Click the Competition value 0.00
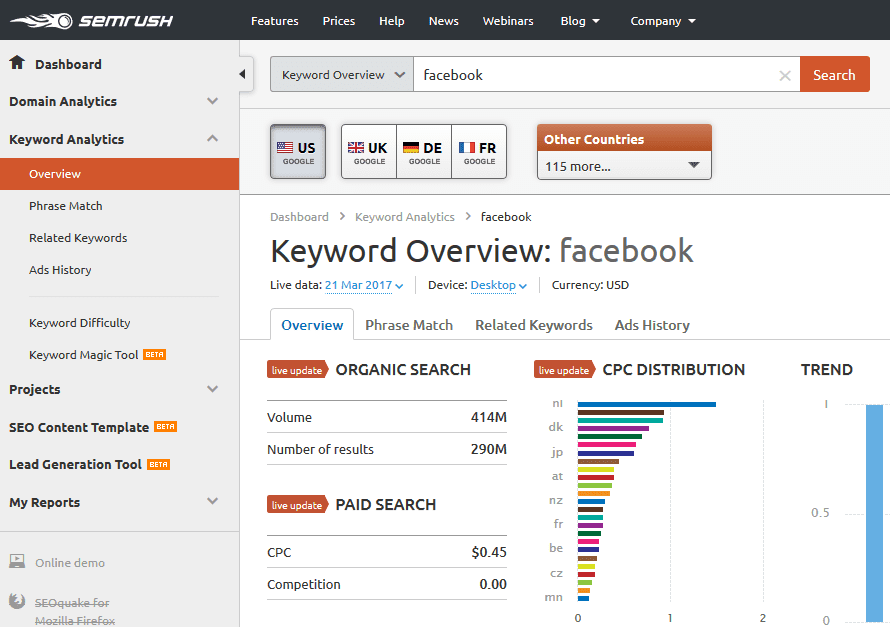890x627 pixels. click(493, 584)
